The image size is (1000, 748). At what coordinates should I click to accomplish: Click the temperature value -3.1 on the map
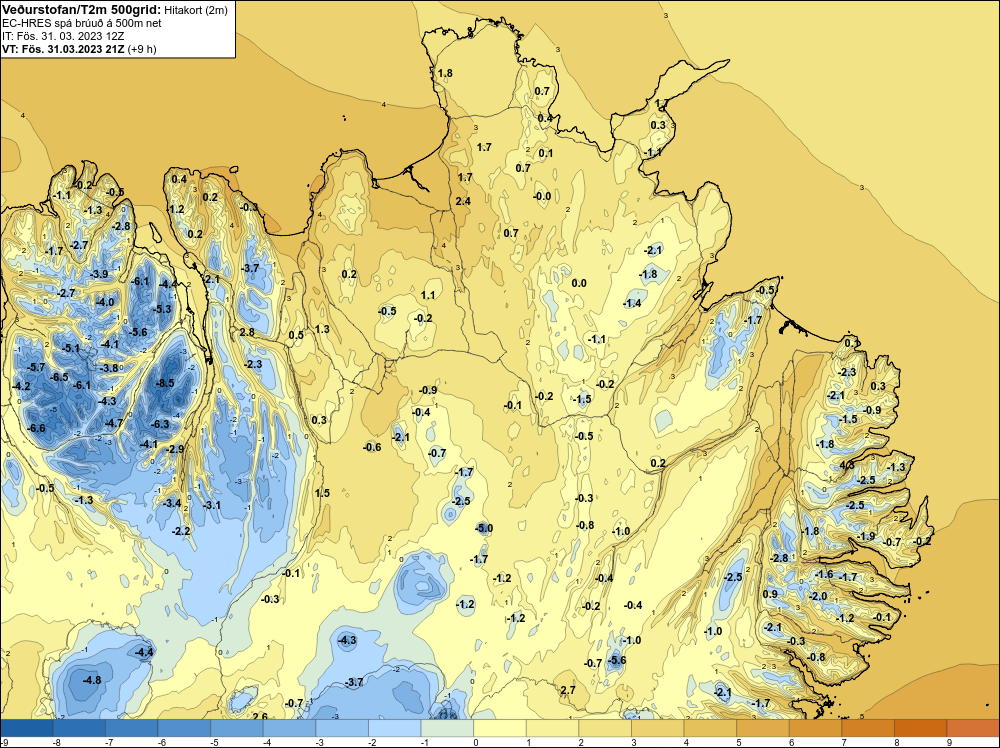[212, 505]
